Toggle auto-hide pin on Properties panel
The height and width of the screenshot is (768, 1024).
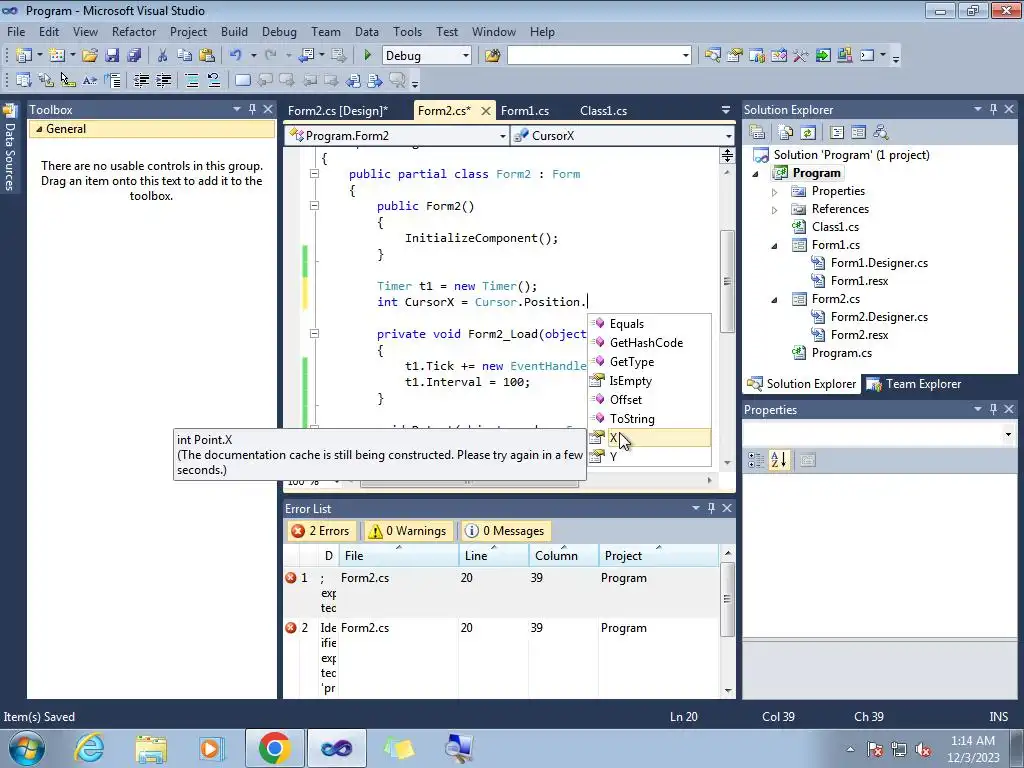pyautogui.click(x=993, y=409)
